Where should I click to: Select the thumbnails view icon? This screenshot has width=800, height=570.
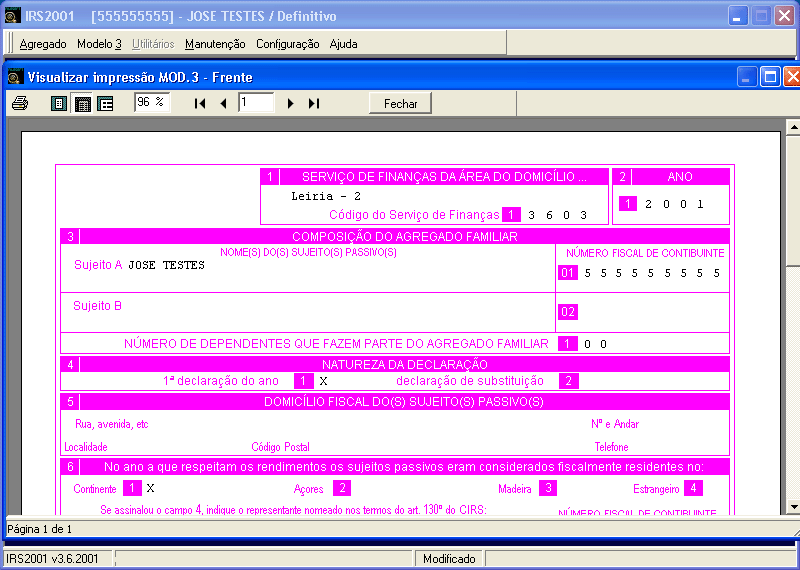click(105, 104)
